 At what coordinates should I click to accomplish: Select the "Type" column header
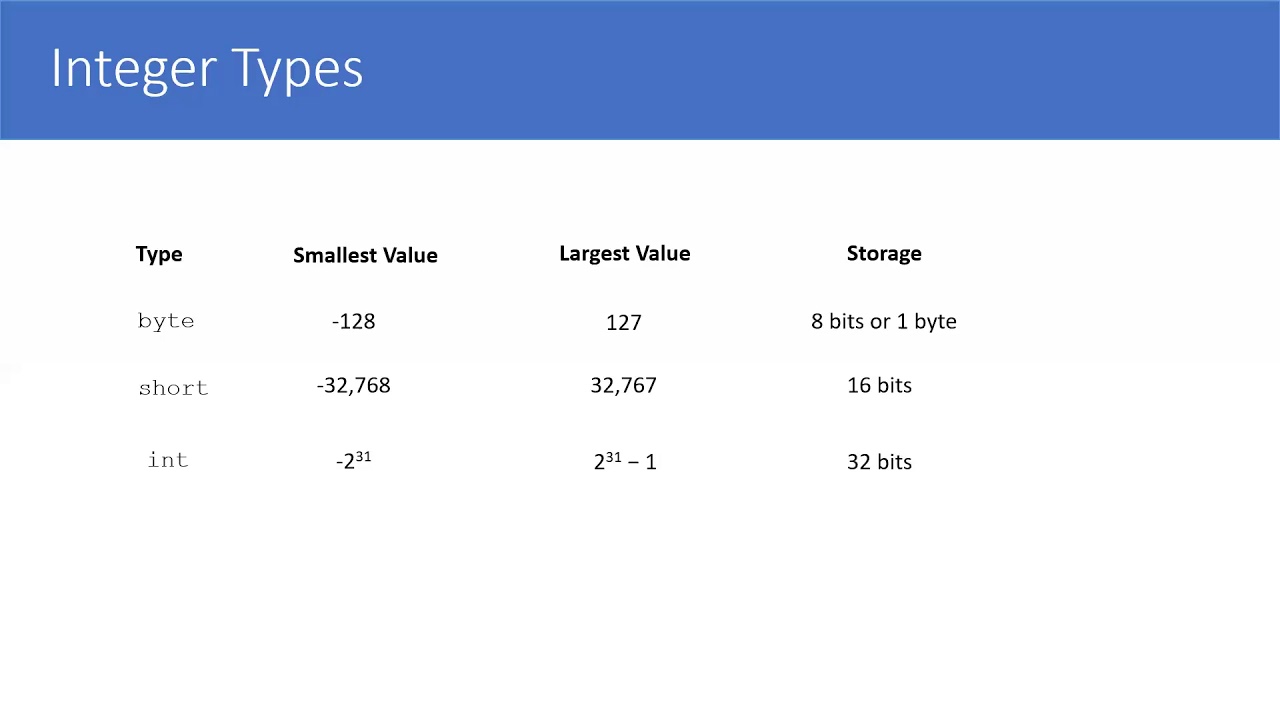(159, 254)
